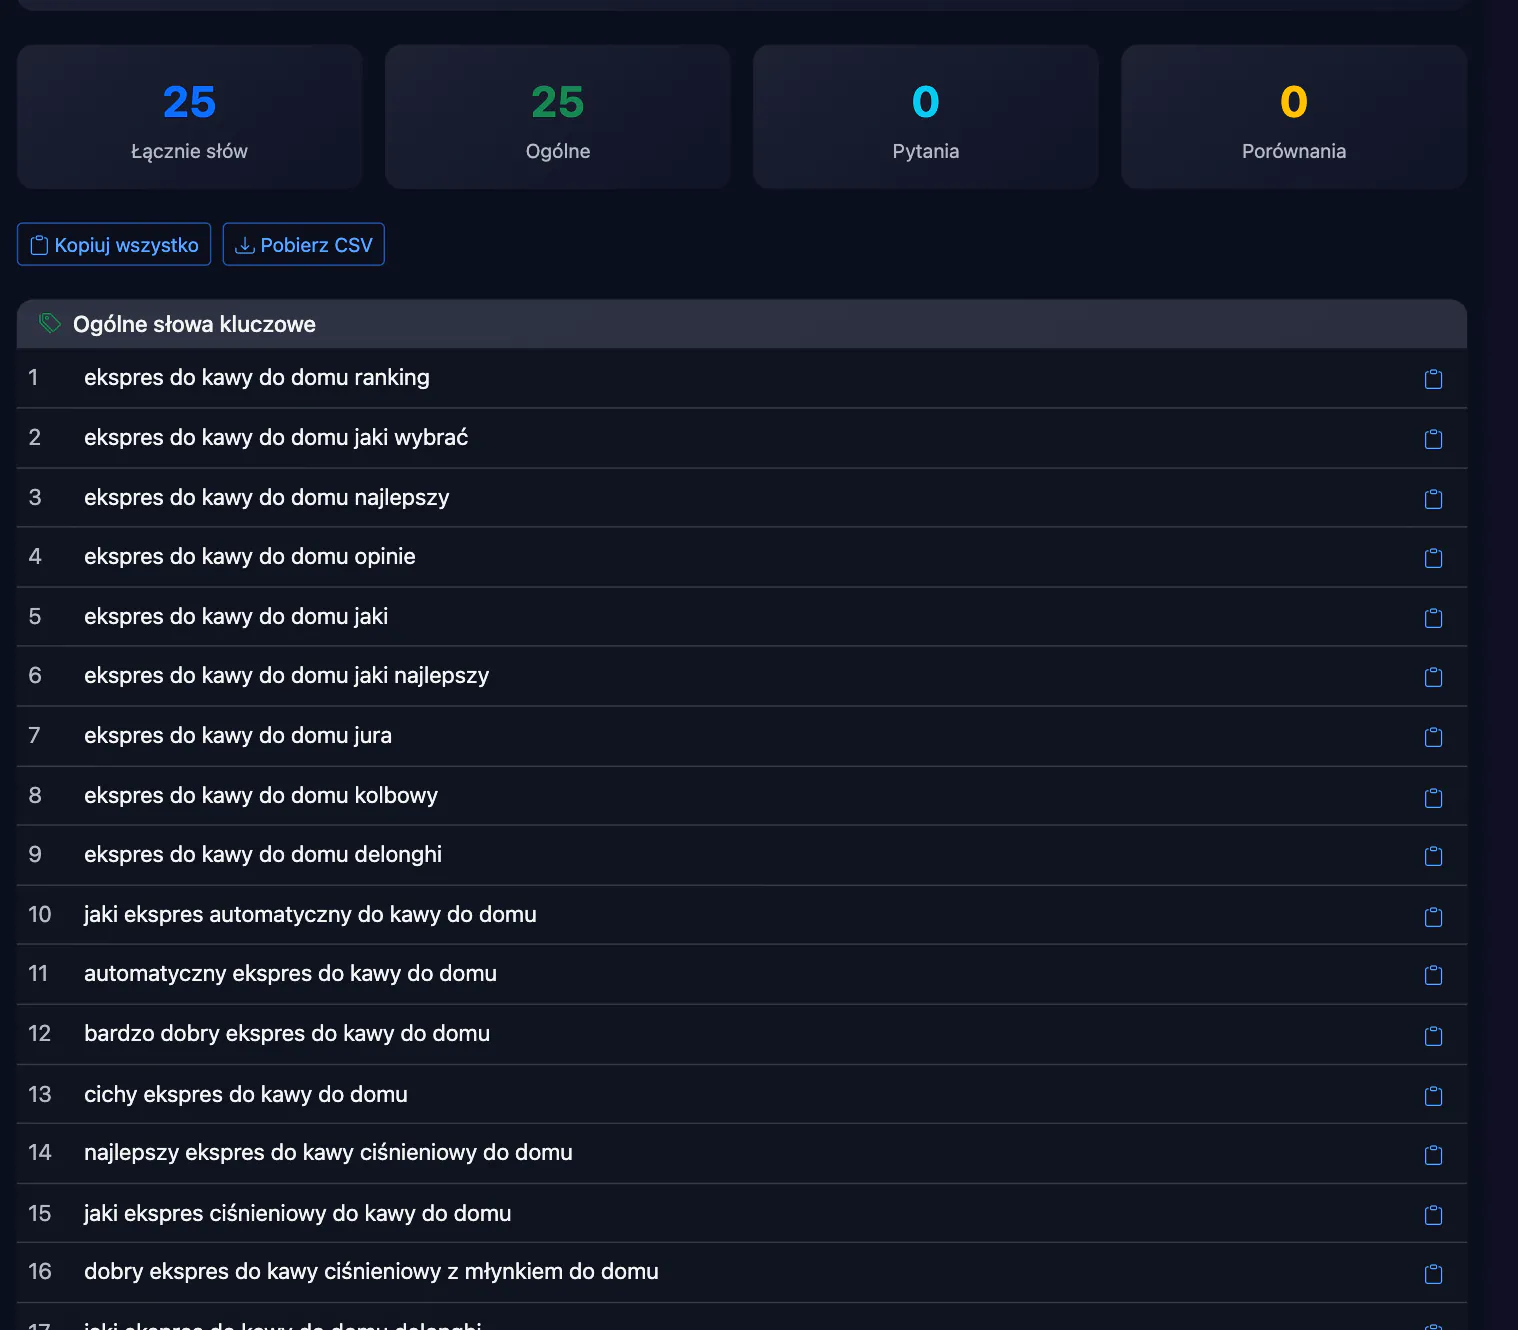The width and height of the screenshot is (1518, 1330).
Task: Copy keyword 'ekspres do kawy do domu ranking'
Action: point(1433,379)
